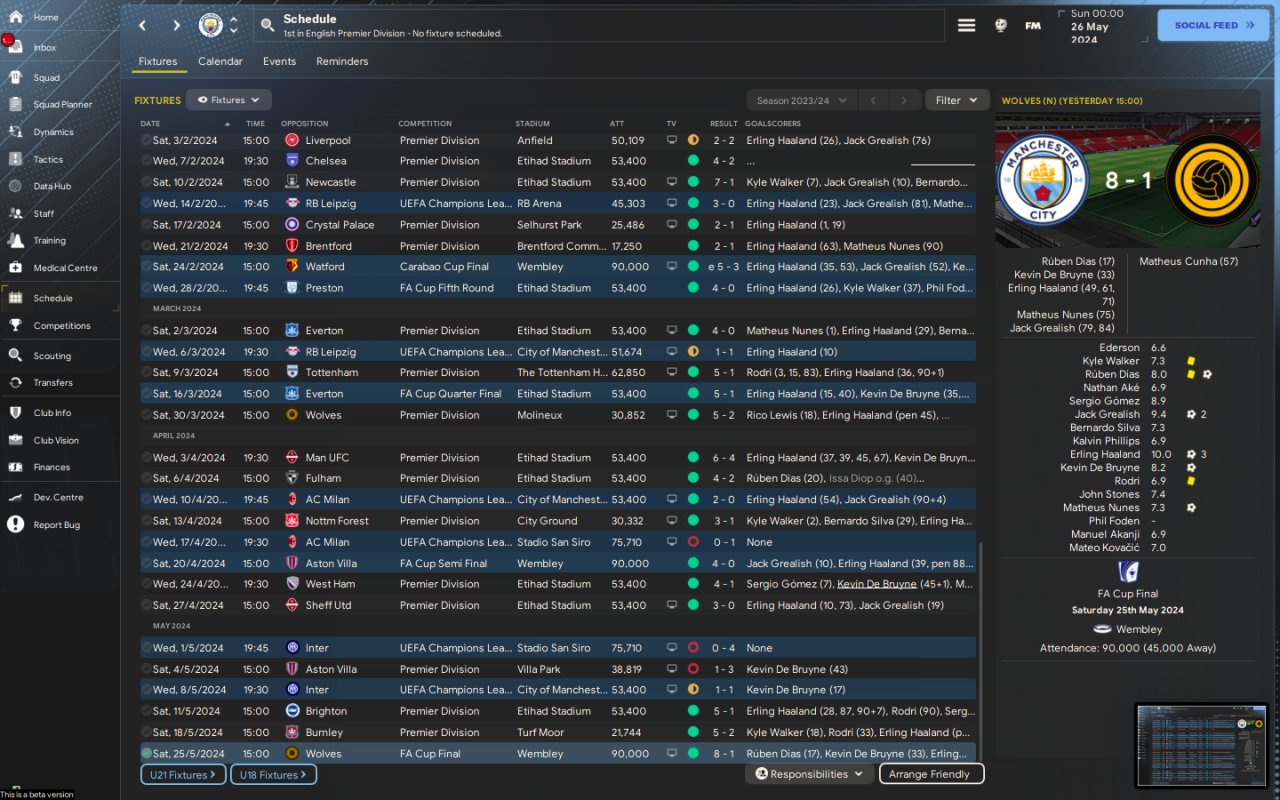Toggle the check circle on Crystal Palace fixture
Screen dimensions: 1280x800
point(146,225)
